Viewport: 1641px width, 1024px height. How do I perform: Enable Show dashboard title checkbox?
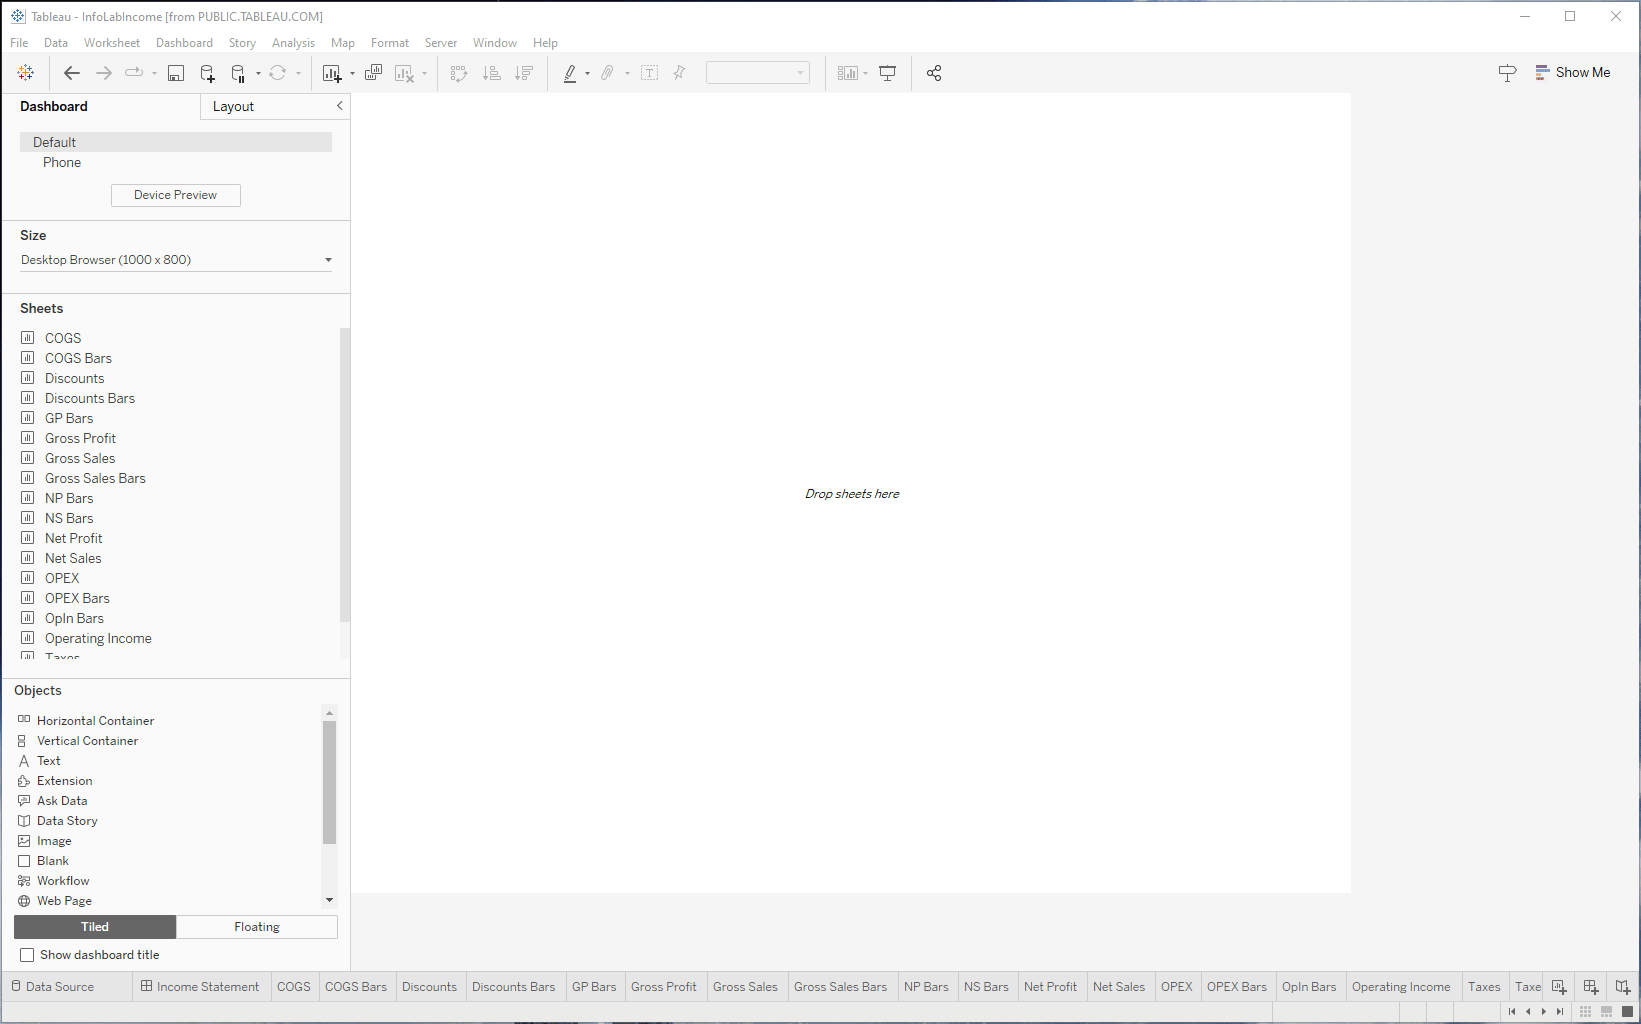27,955
